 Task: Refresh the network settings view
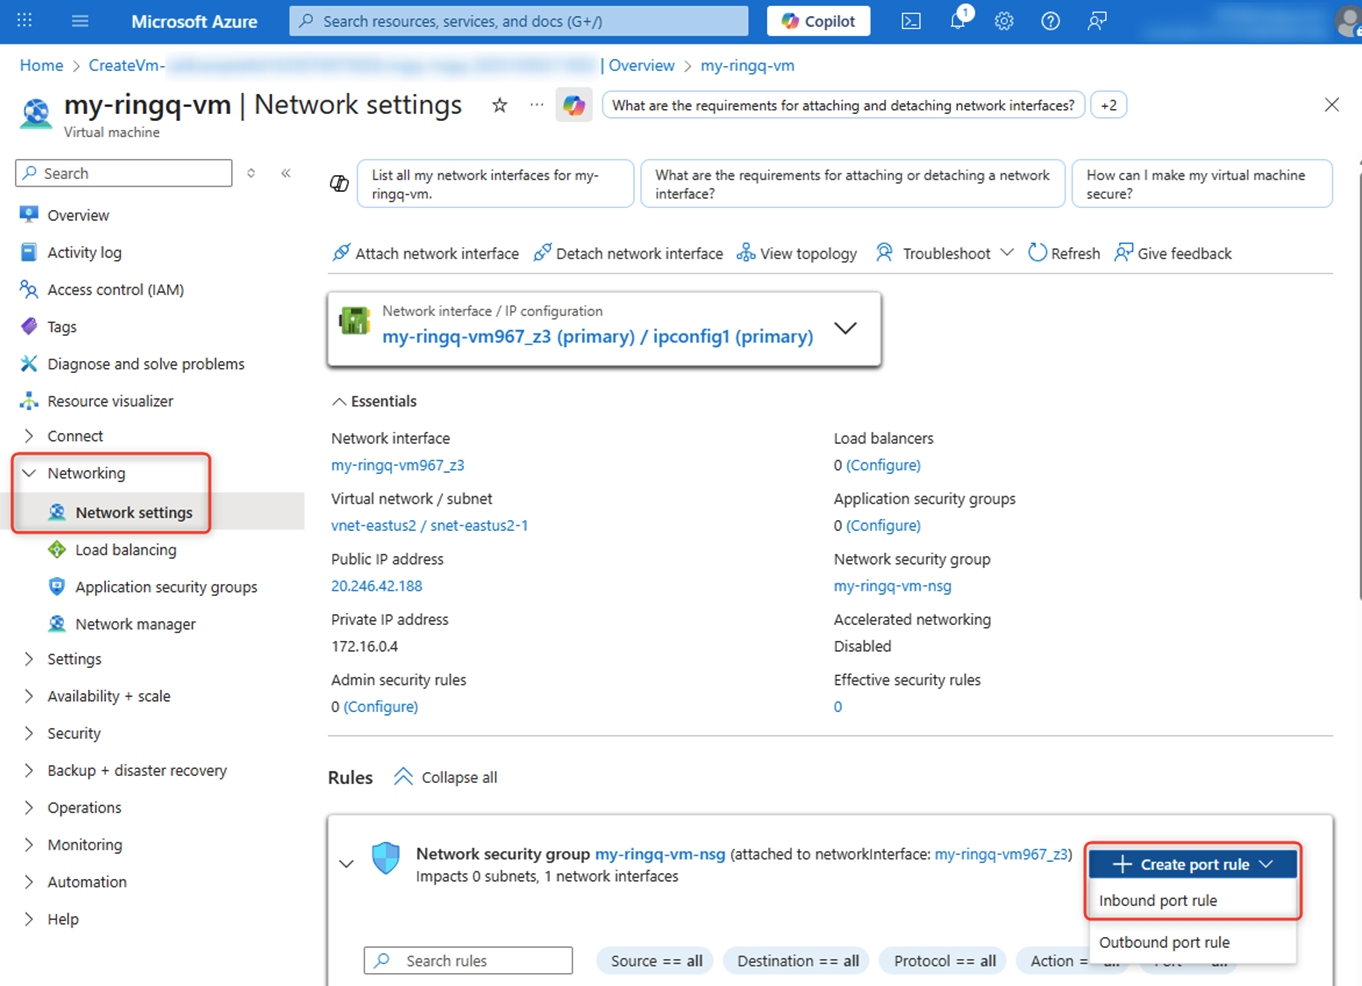(x=1063, y=253)
